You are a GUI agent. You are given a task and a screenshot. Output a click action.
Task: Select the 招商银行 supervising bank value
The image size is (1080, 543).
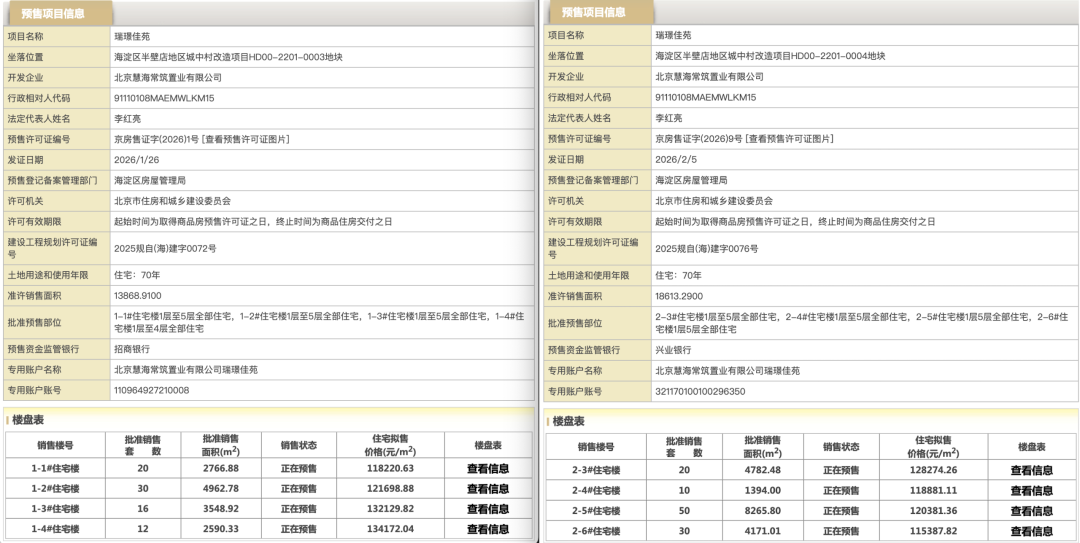coord(135,349)
